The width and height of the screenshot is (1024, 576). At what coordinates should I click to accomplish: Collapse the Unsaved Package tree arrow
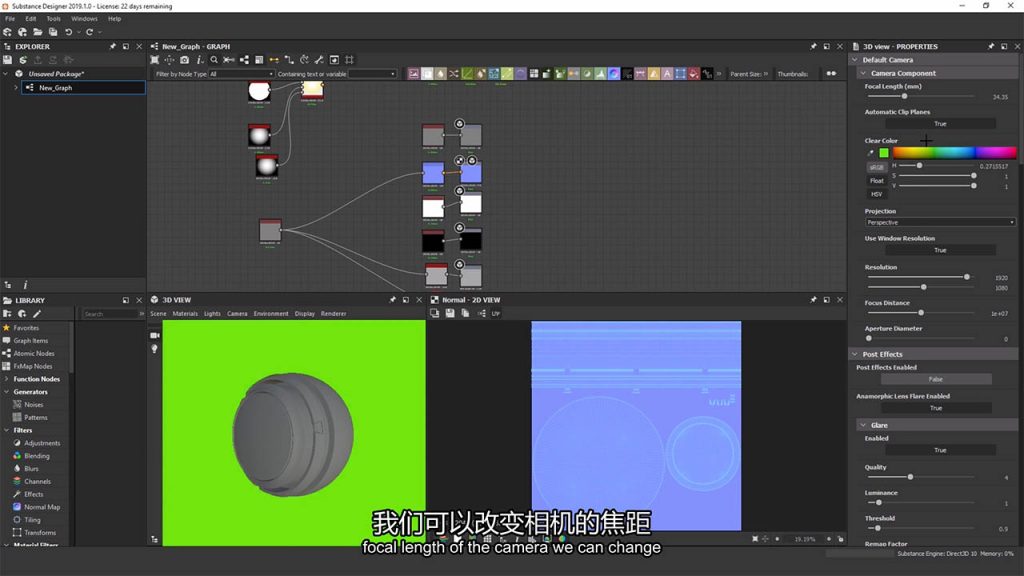[6, 74]
